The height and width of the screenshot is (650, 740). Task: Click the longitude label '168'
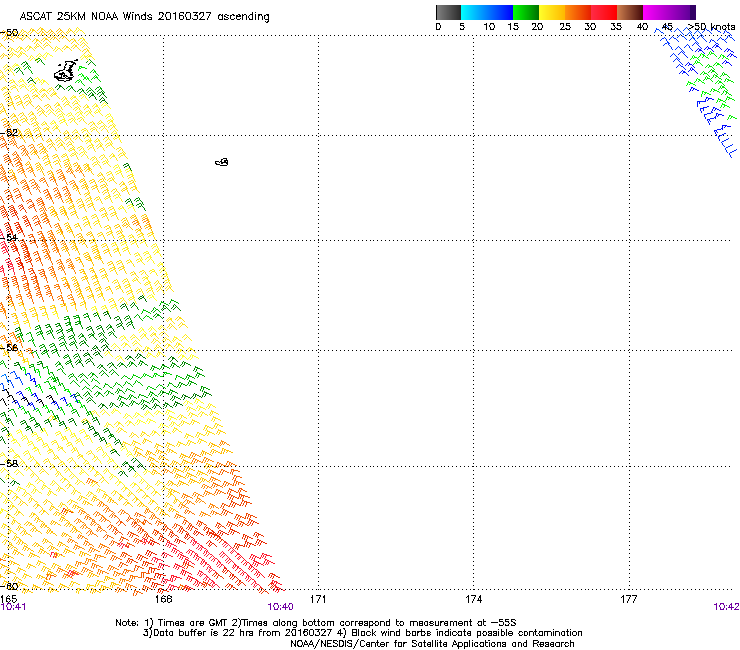(x=163, y=599)
